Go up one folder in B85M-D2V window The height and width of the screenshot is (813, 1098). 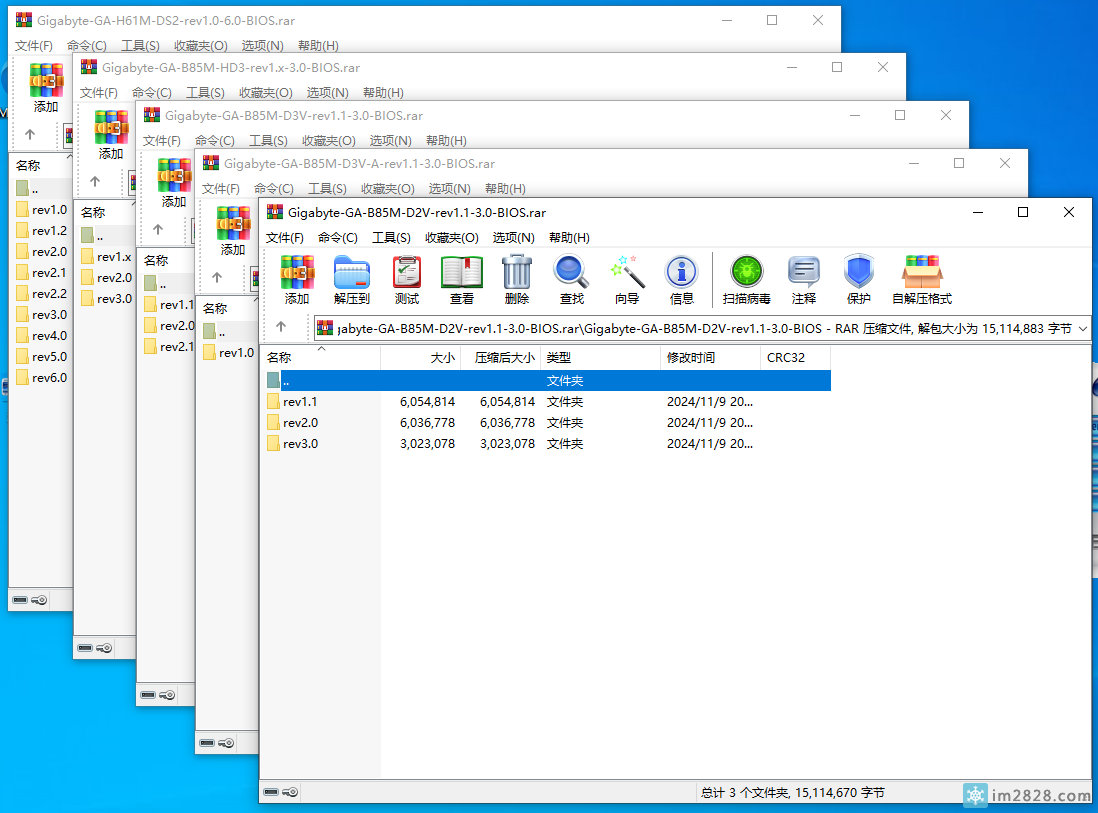click(281, 327)
